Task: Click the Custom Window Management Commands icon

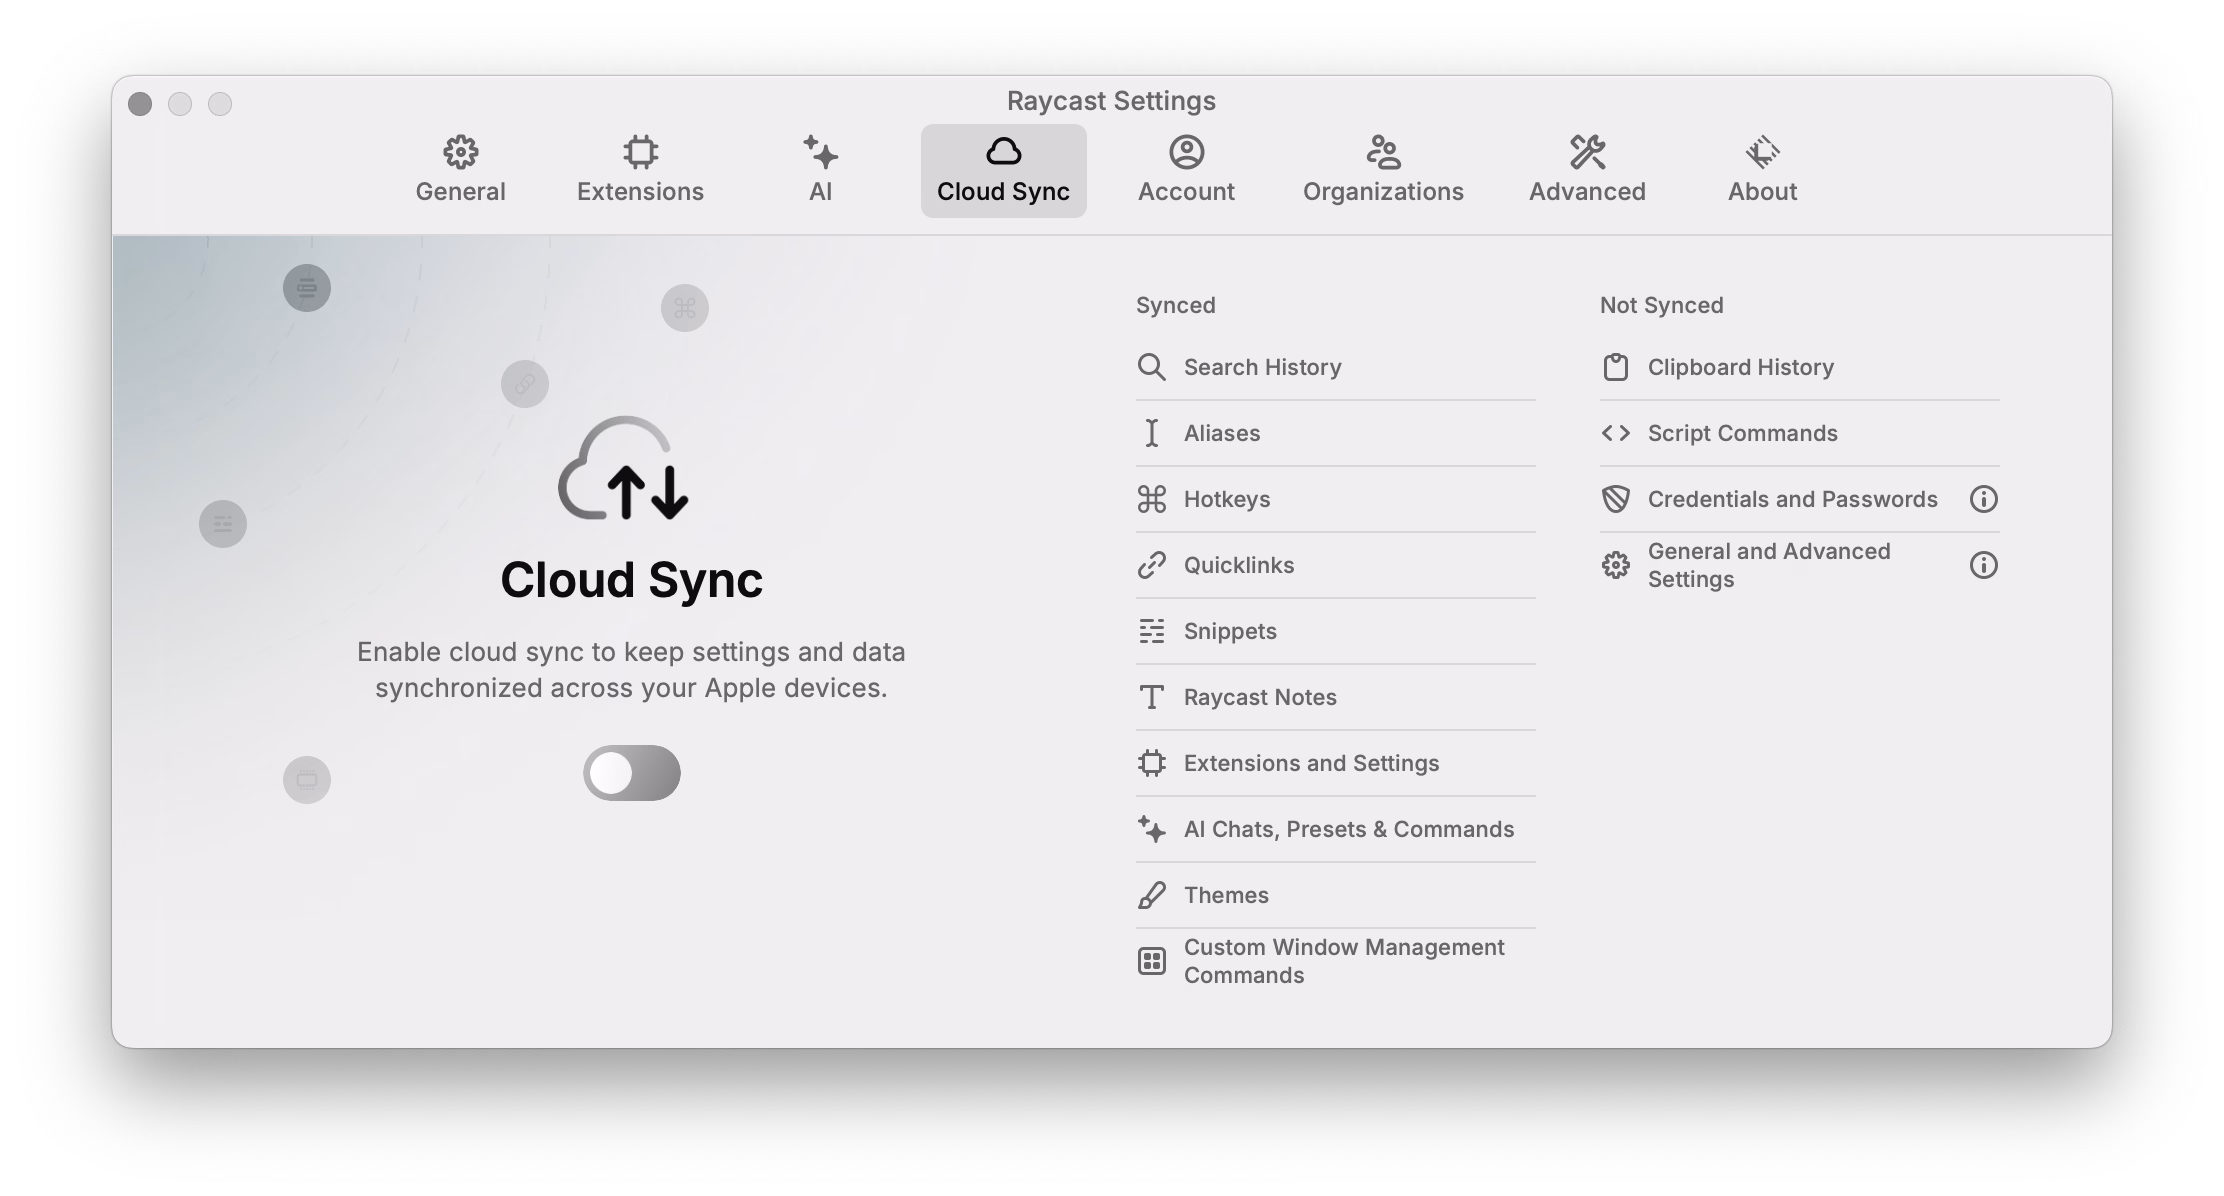Action: coord(1151,961)
